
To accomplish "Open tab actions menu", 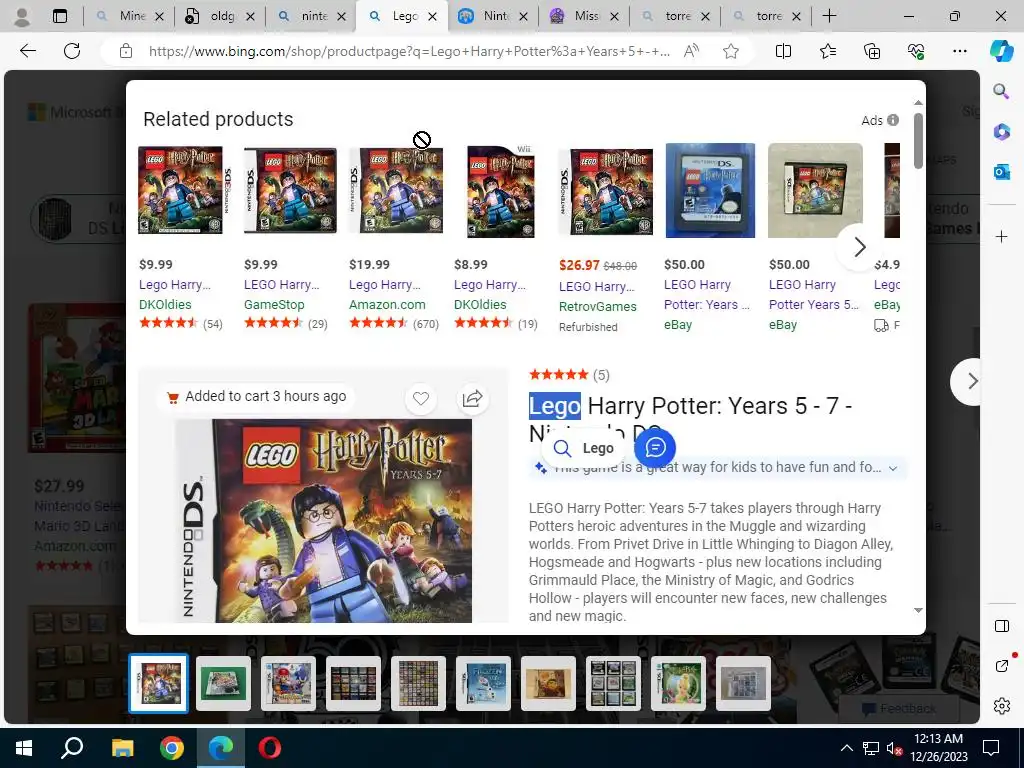I will point(60,16).
